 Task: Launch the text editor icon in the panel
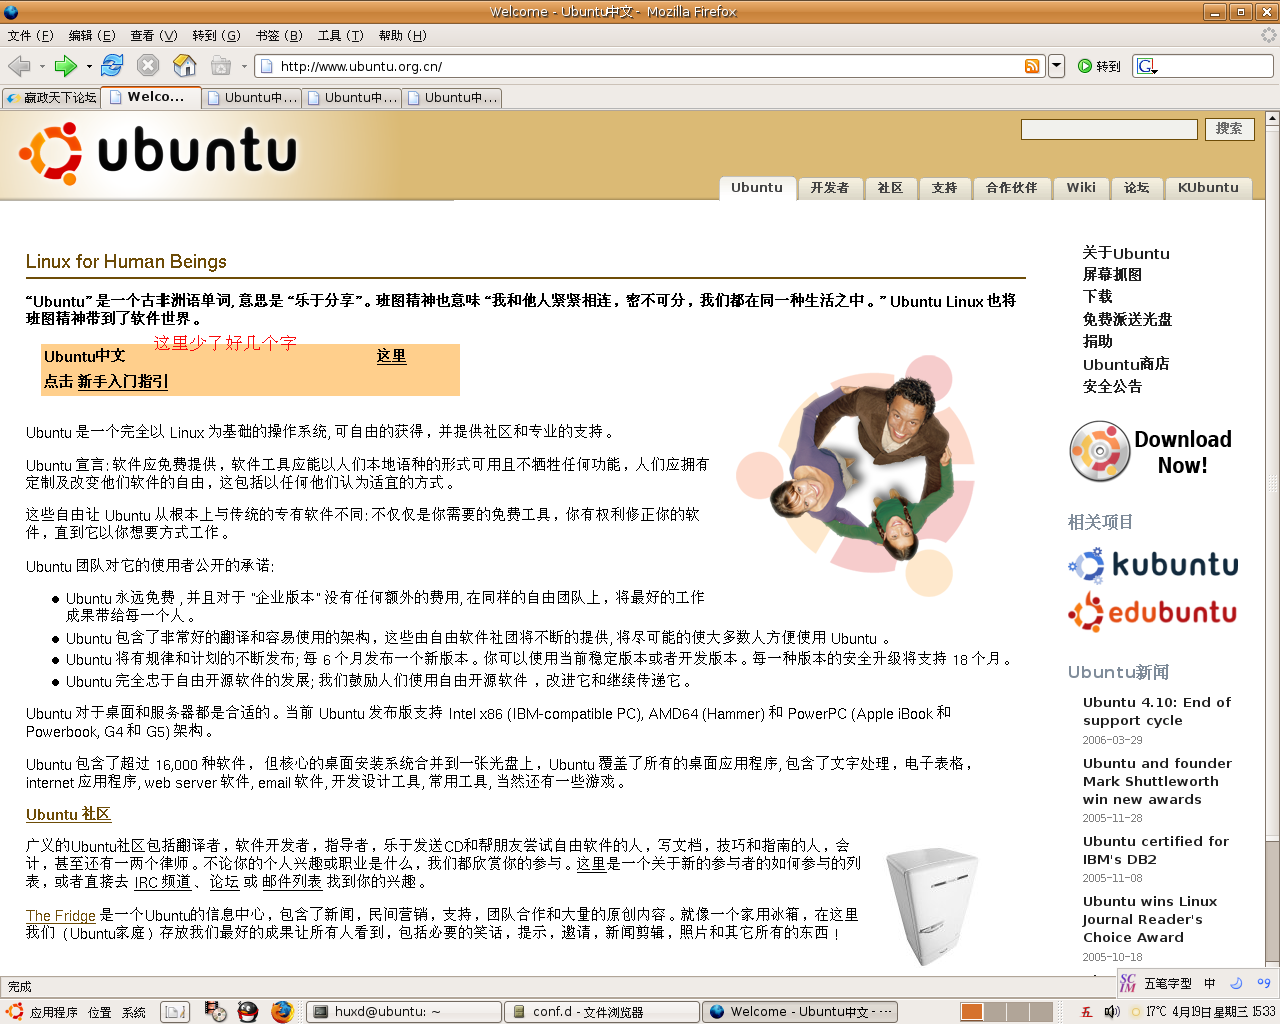[x=175, y=1012]
